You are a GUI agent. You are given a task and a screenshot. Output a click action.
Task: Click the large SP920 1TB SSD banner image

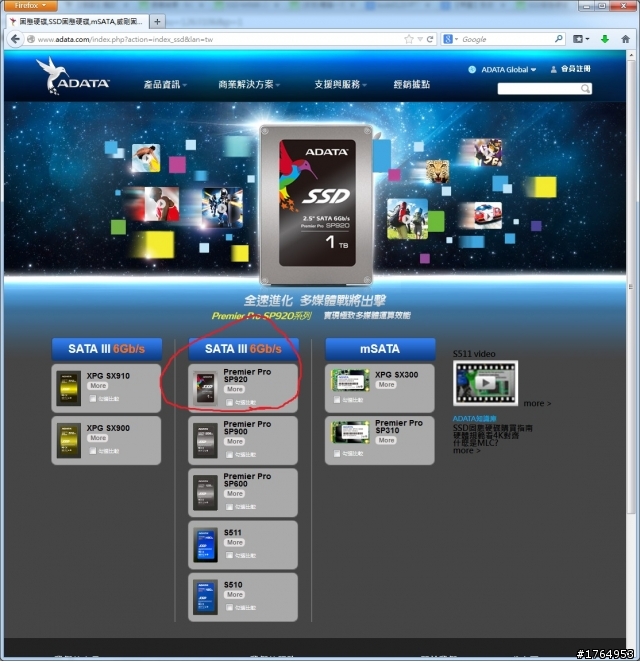(317, 205)
